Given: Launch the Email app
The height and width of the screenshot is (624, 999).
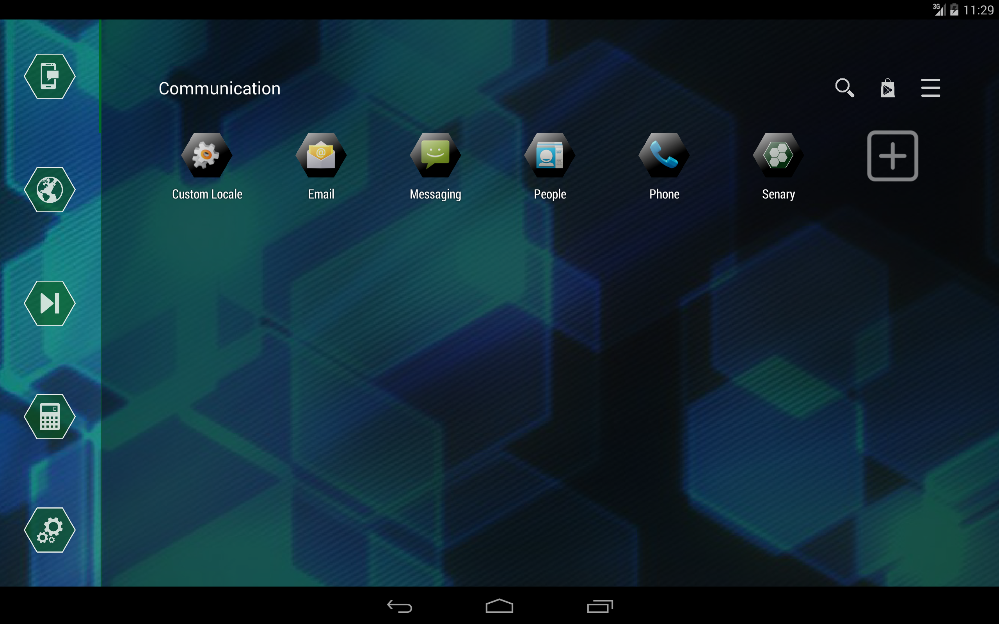Looking at the screenshot, I should click(x=321, y=155).
